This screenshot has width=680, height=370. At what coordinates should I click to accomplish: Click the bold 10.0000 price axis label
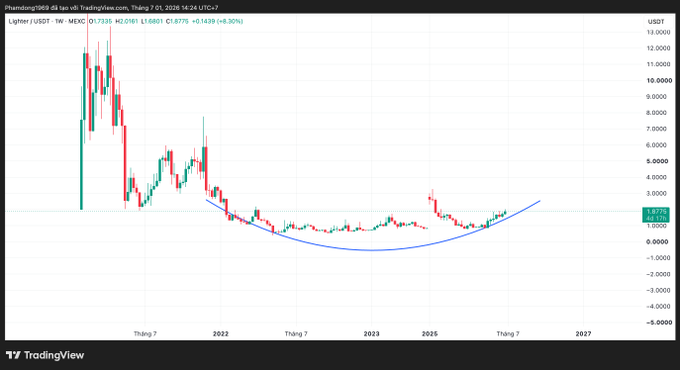659,81
